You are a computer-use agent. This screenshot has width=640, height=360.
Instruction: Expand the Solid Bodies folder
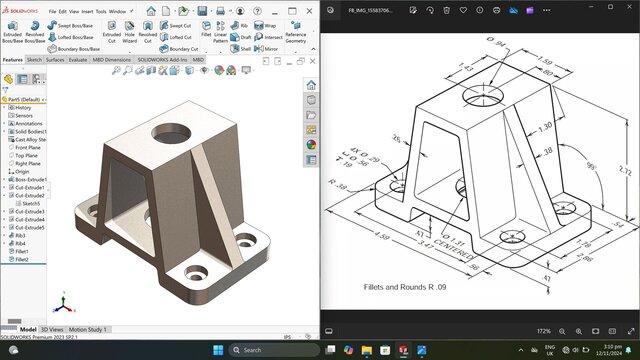coord(4,131)
